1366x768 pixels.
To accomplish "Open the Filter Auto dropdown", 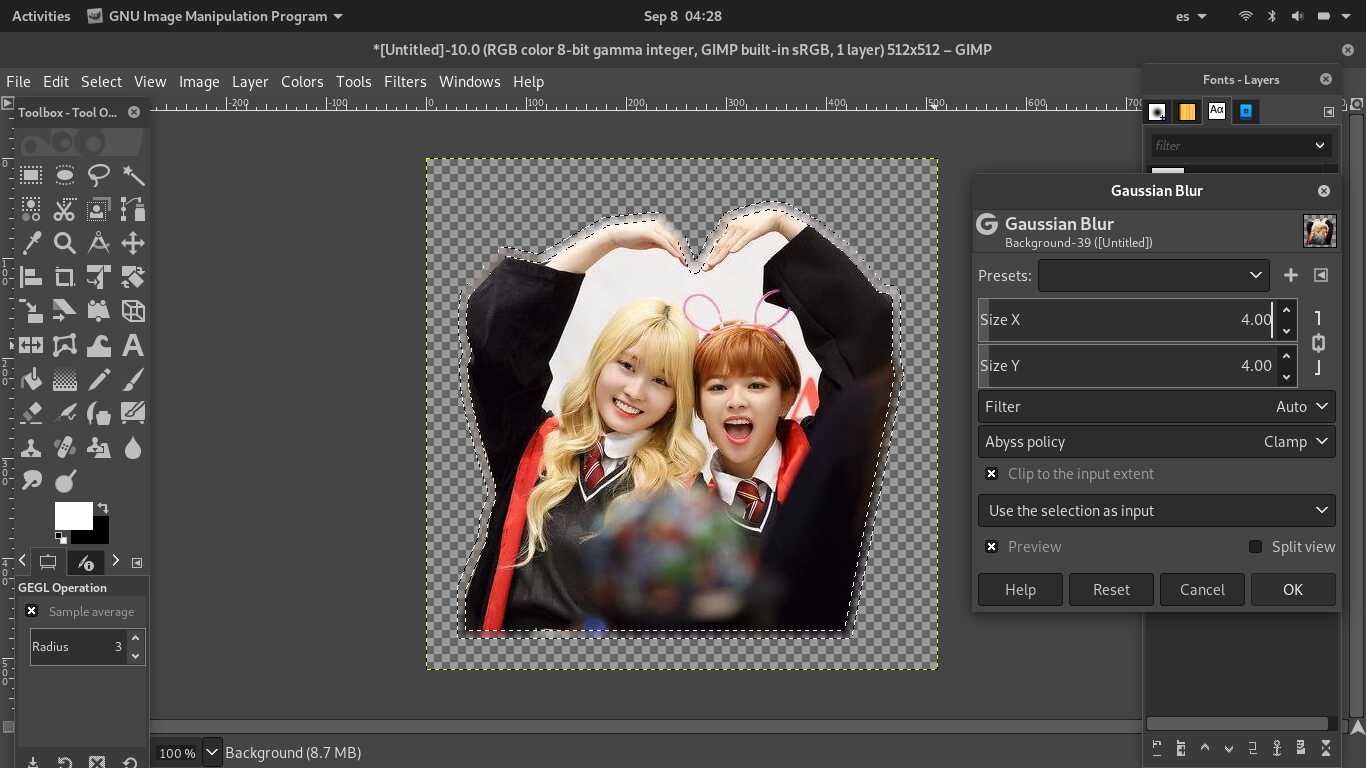I will tap(1156, 407).
